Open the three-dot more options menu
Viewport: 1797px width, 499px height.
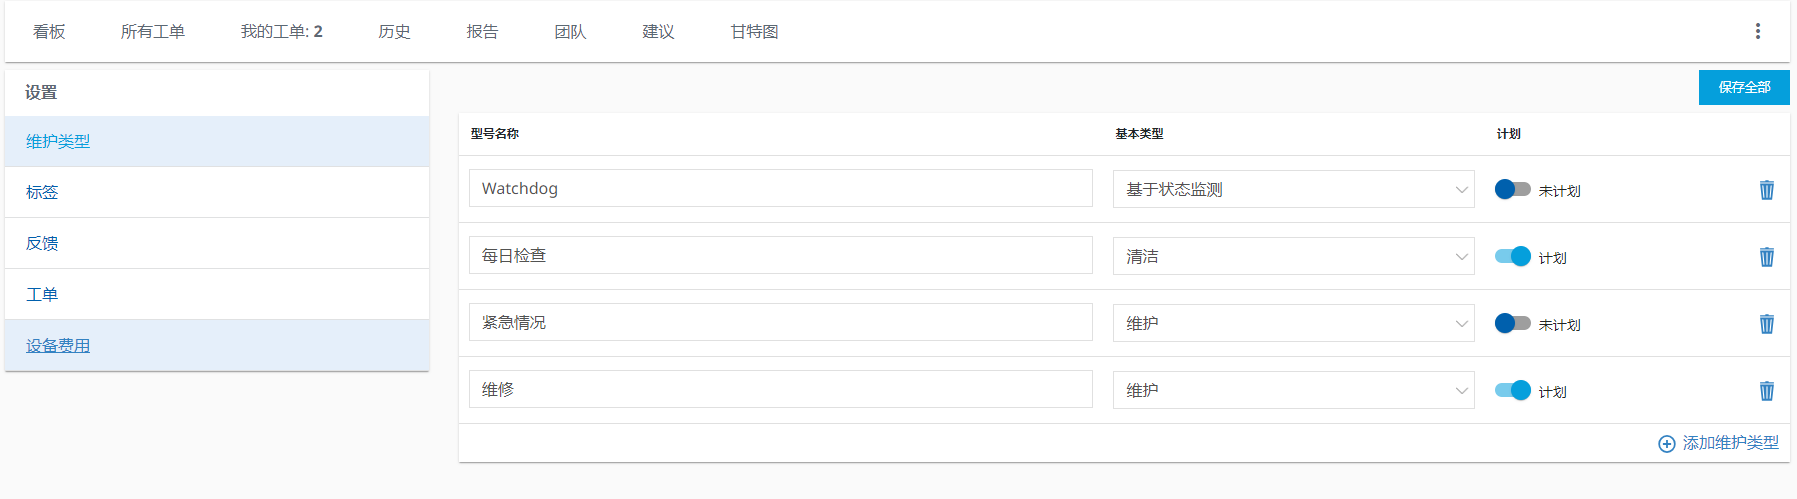1757,31
